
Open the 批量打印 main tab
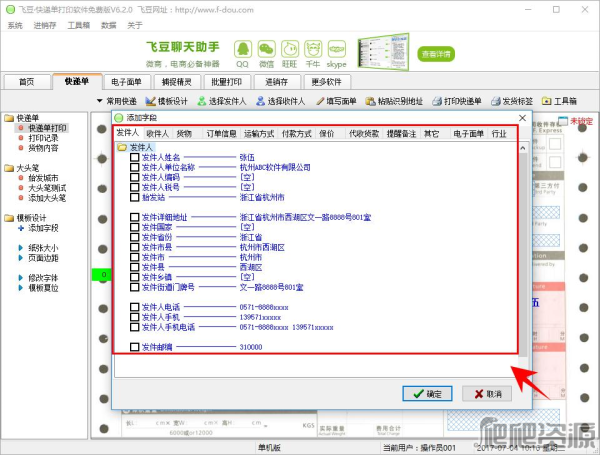click(226, 82)
